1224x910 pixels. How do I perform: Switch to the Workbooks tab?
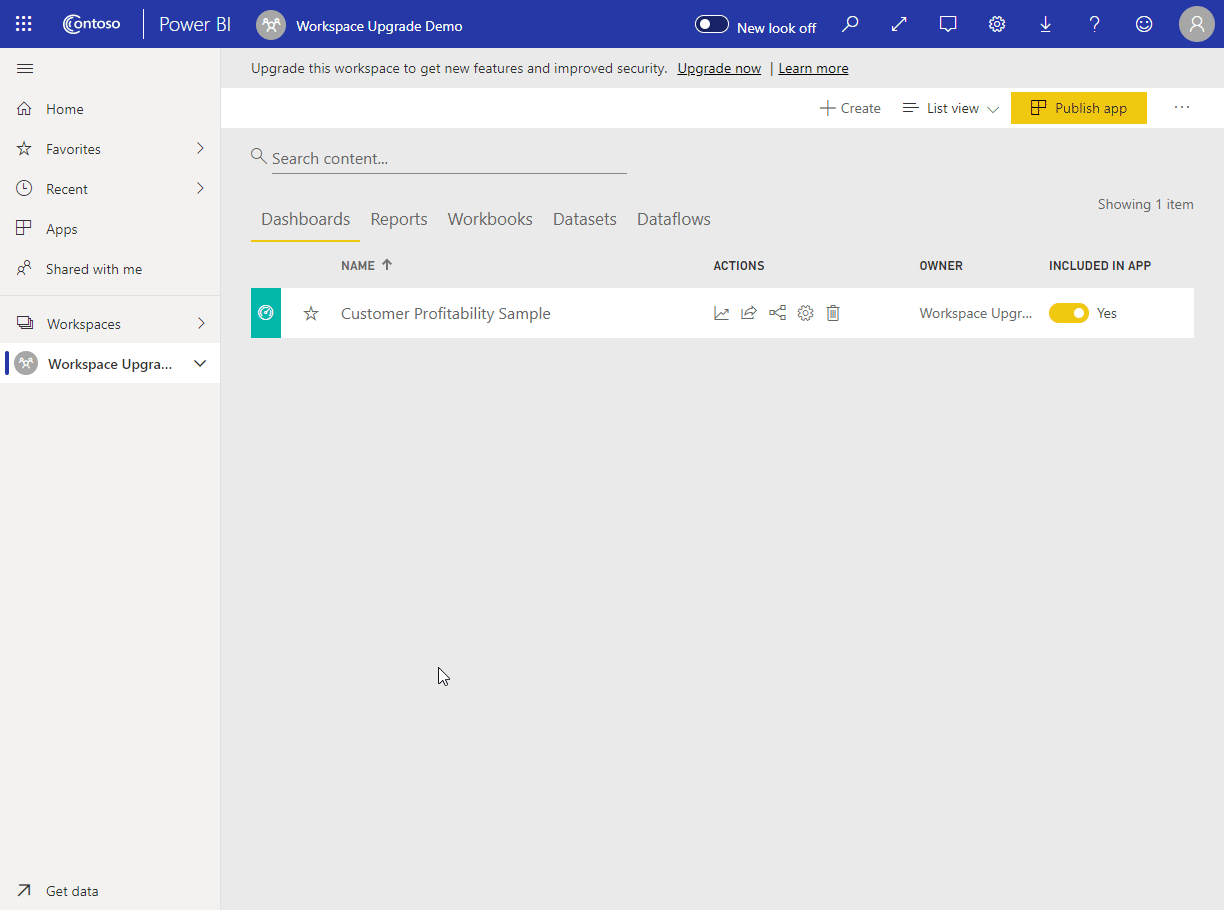490,219
